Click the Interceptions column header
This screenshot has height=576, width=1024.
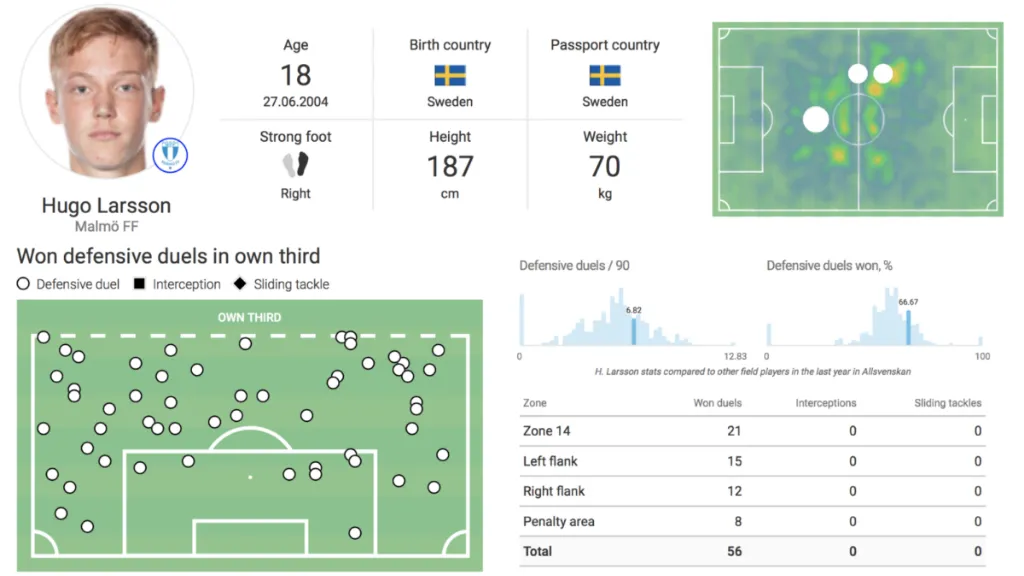[826, 403]
